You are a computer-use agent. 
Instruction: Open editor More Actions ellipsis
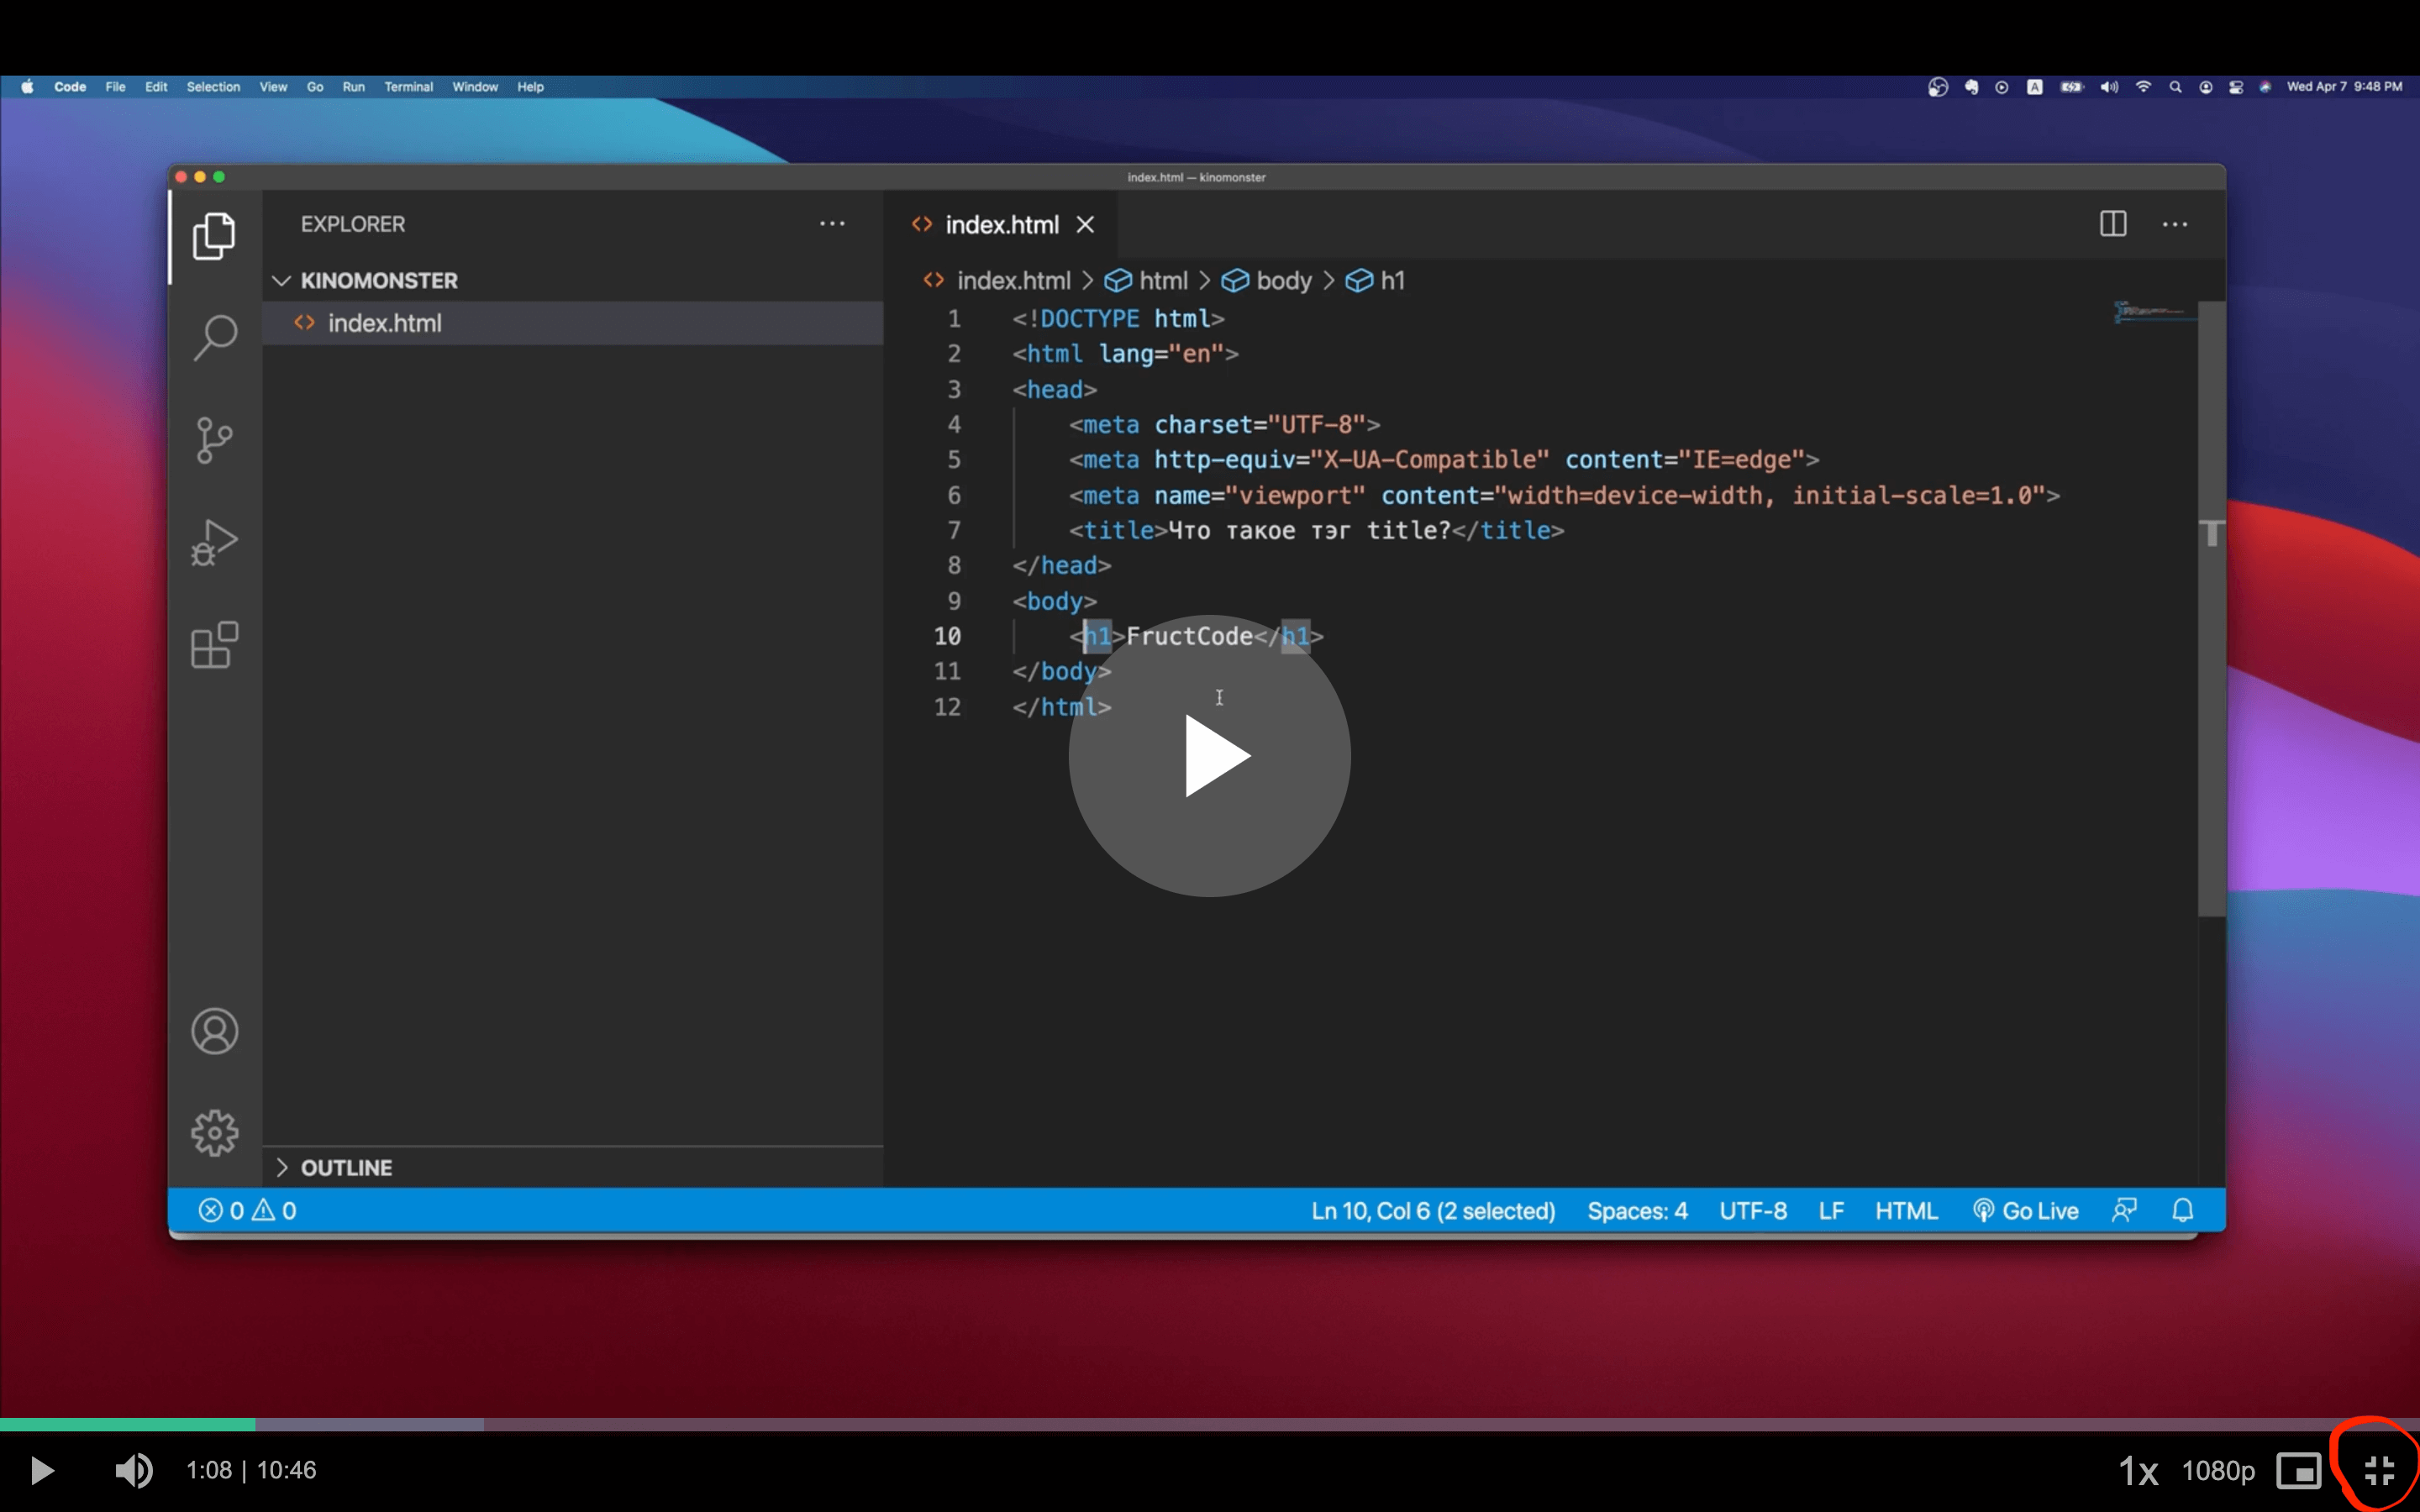(2175, 224)
